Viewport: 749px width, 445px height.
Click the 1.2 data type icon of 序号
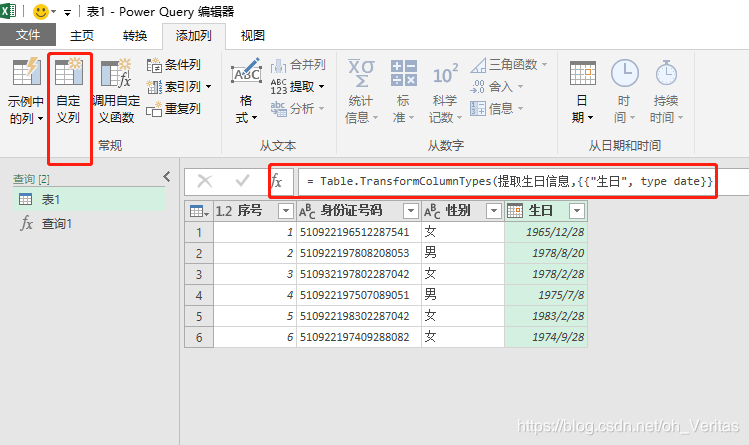pyautogui.click(x=224, y=211)
